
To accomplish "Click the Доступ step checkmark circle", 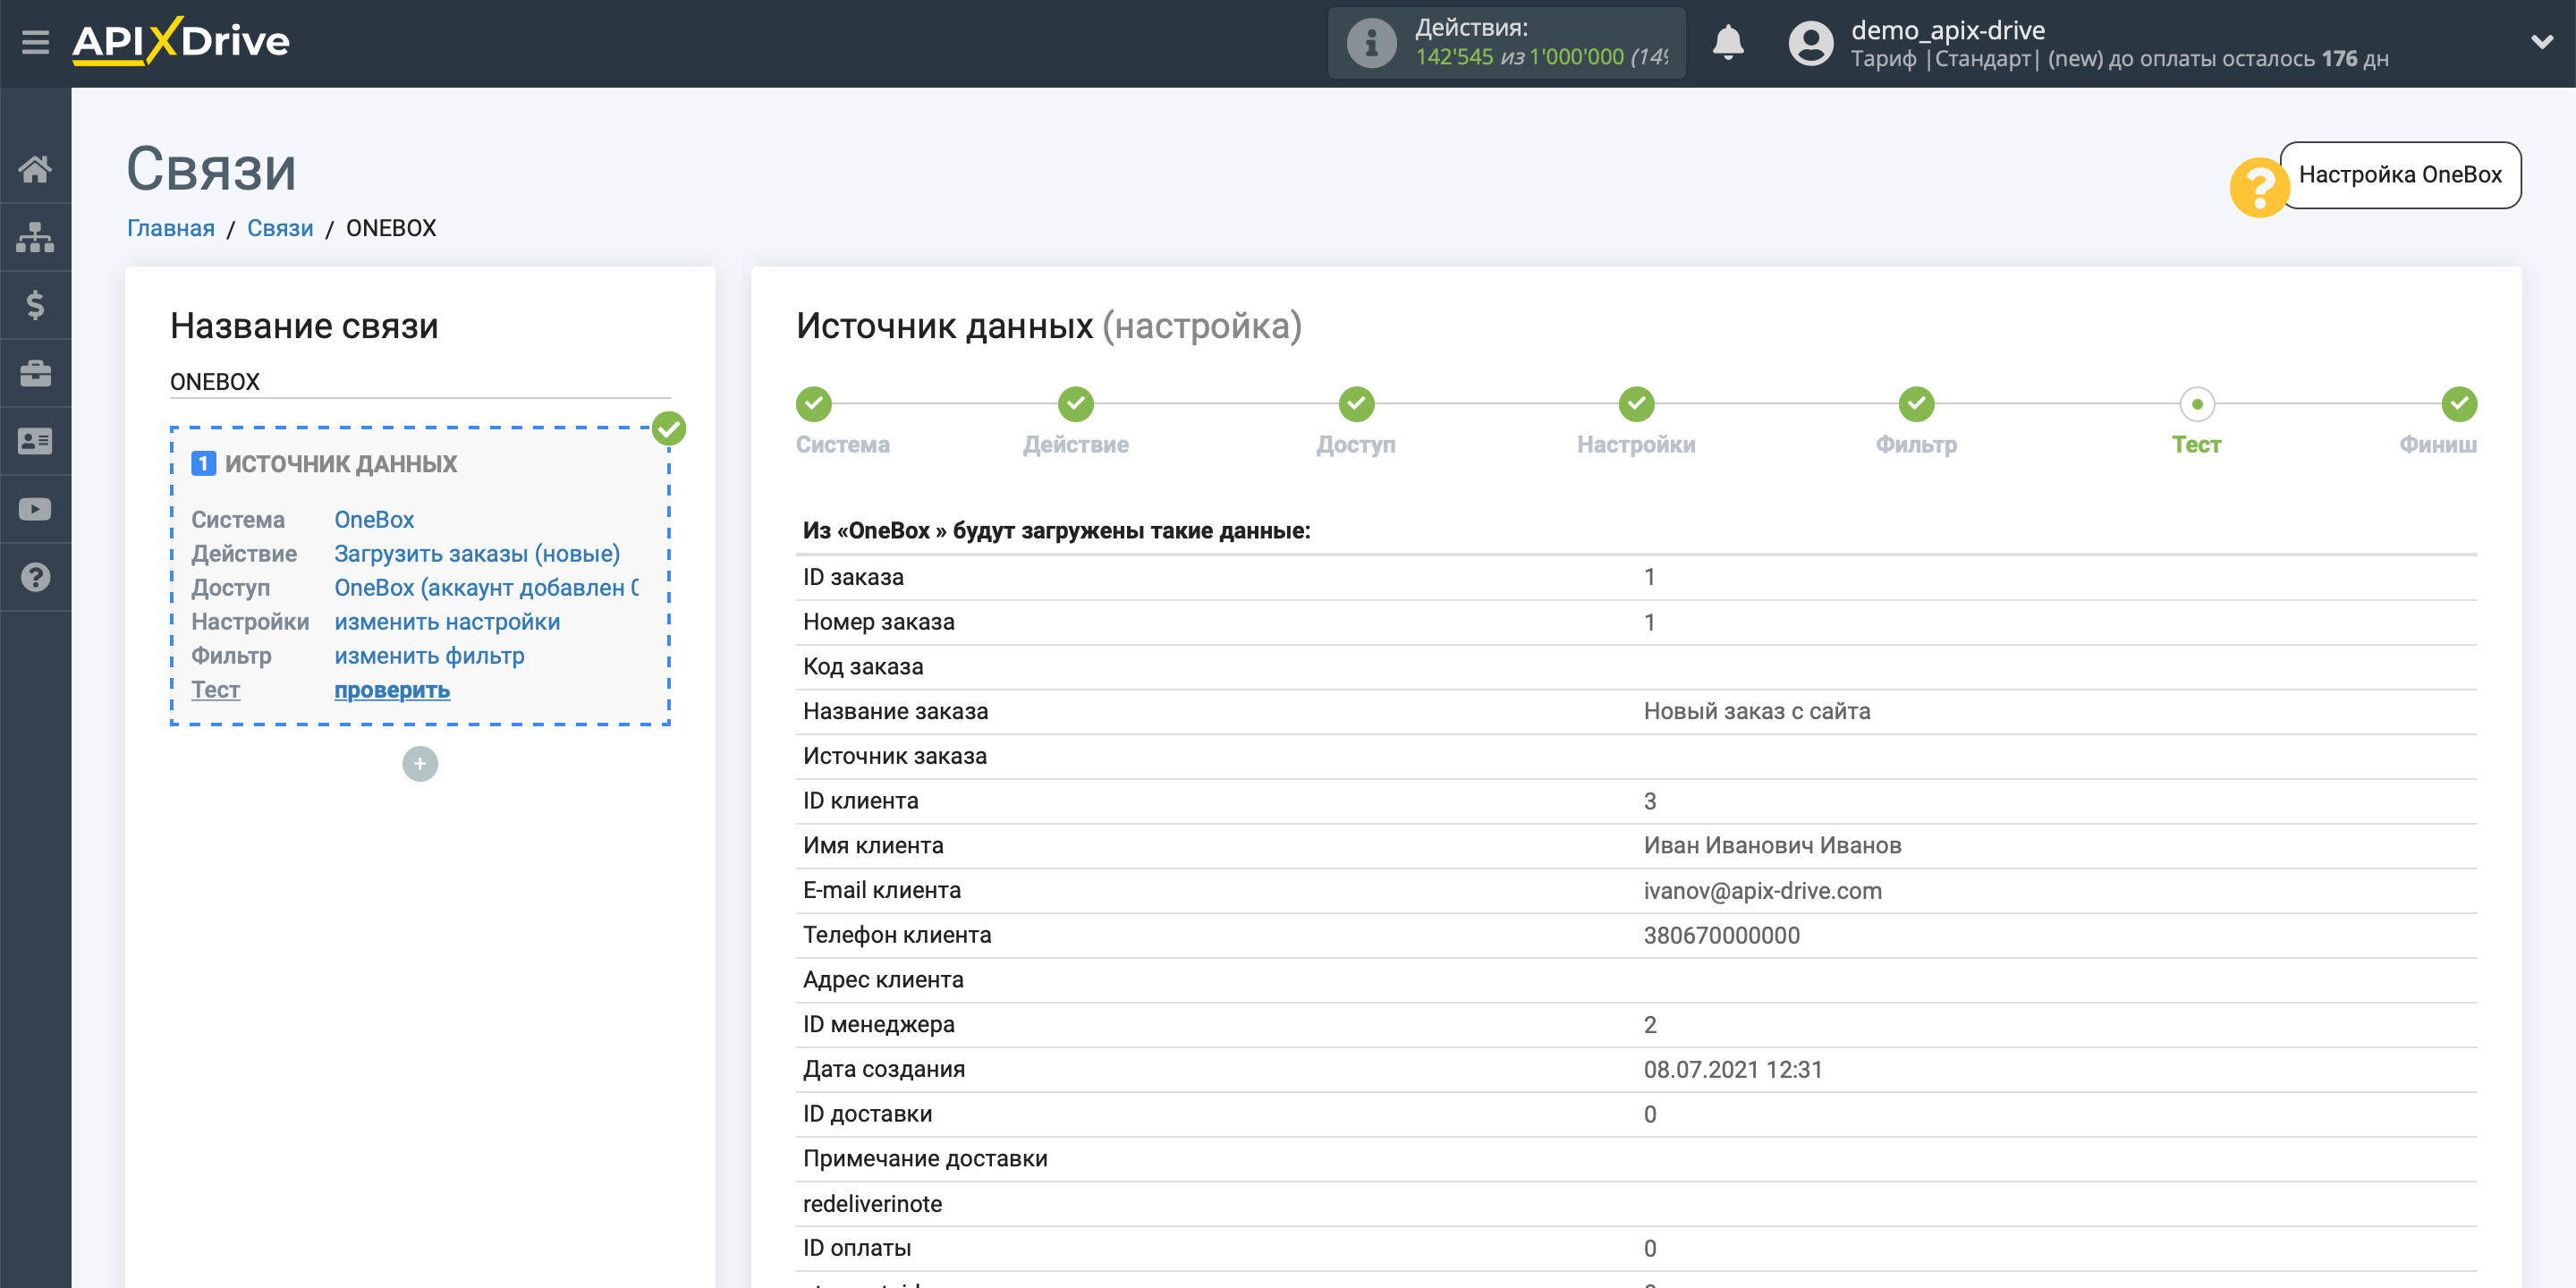I will (1357, 404).
